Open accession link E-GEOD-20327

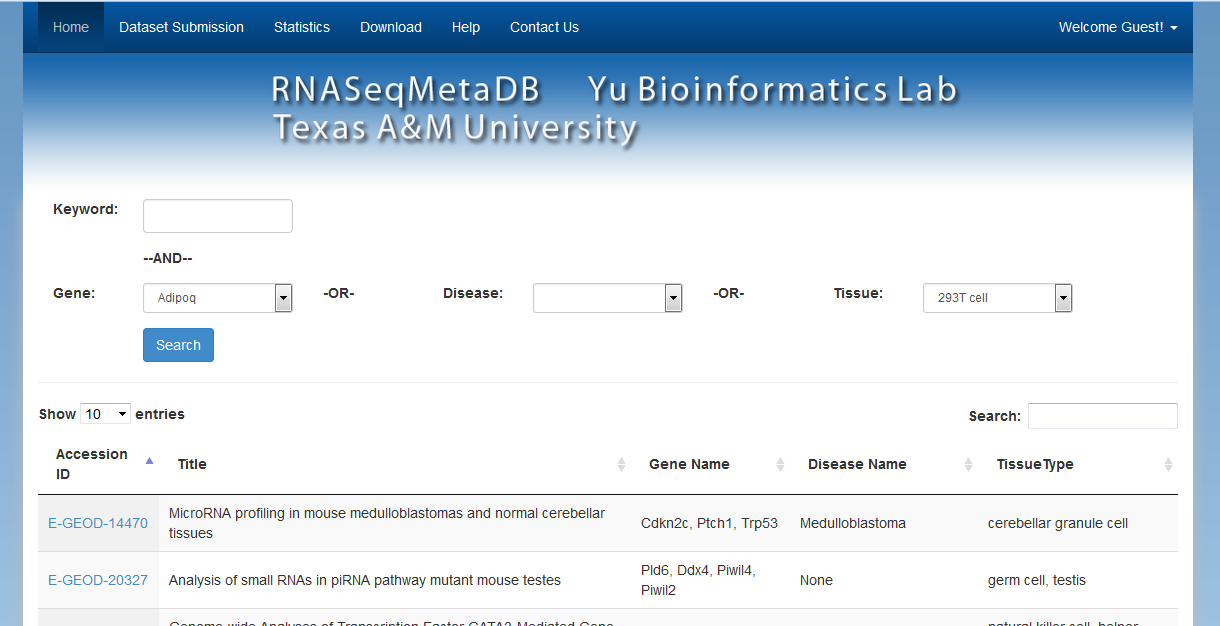click(98, 580)
